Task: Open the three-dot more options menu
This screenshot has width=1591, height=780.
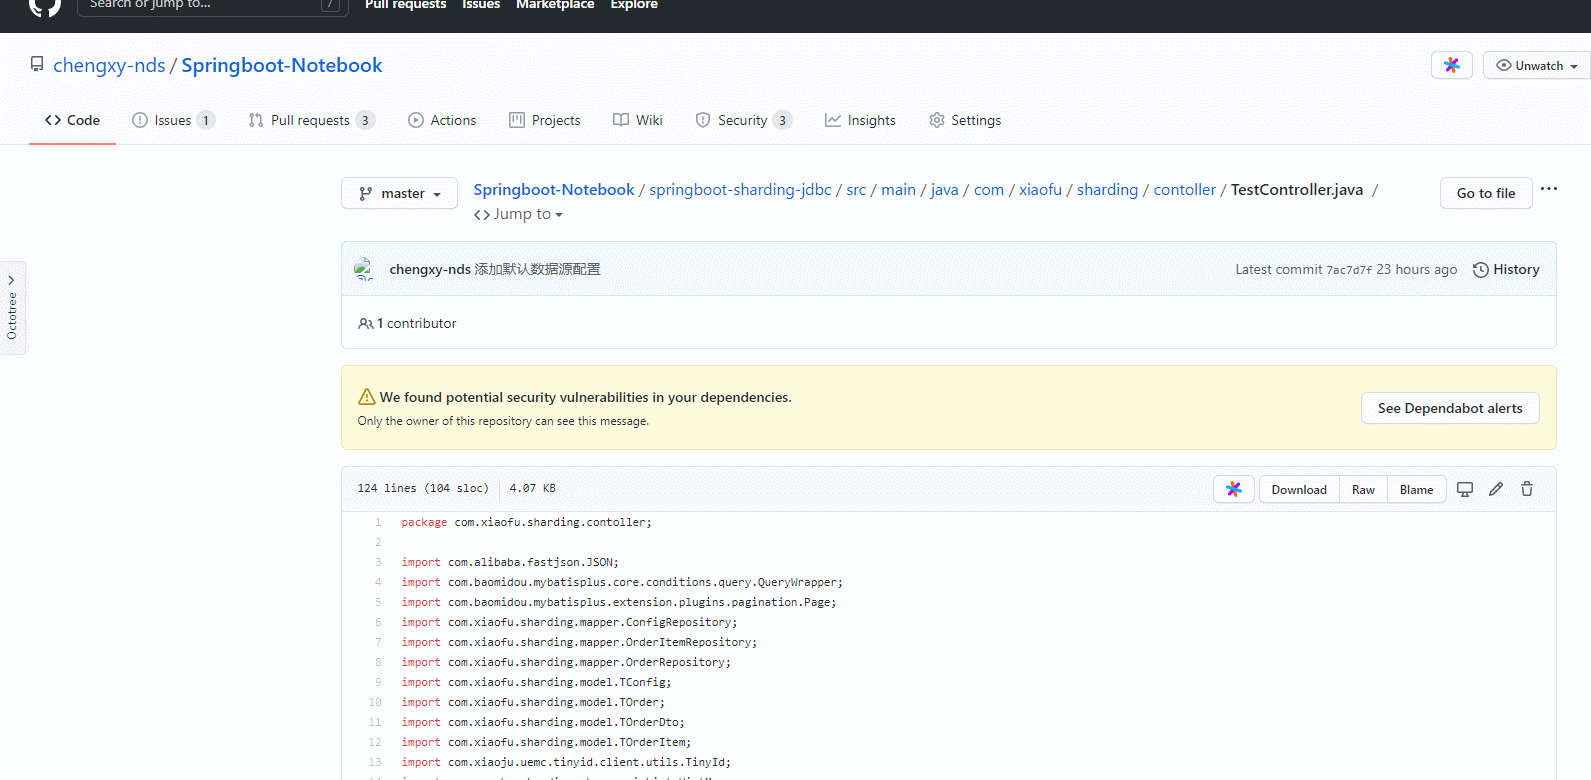Action: pos(1549,189)
